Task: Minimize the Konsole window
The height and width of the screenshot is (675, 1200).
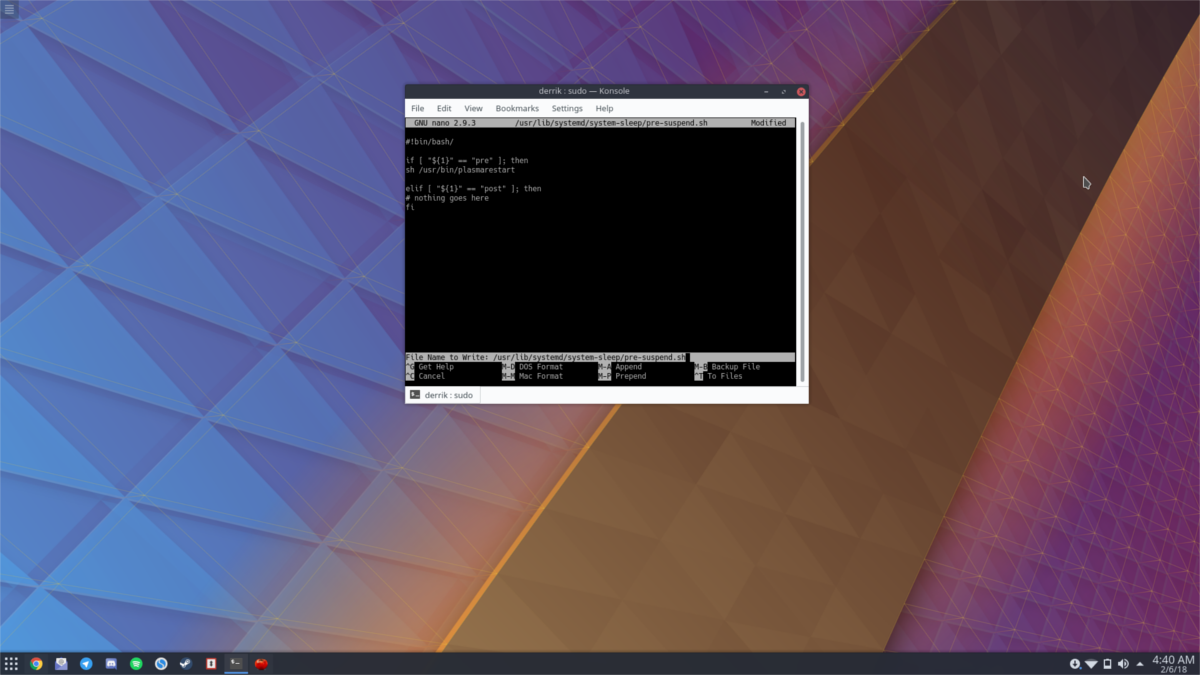Action: [x=765, y=91]
